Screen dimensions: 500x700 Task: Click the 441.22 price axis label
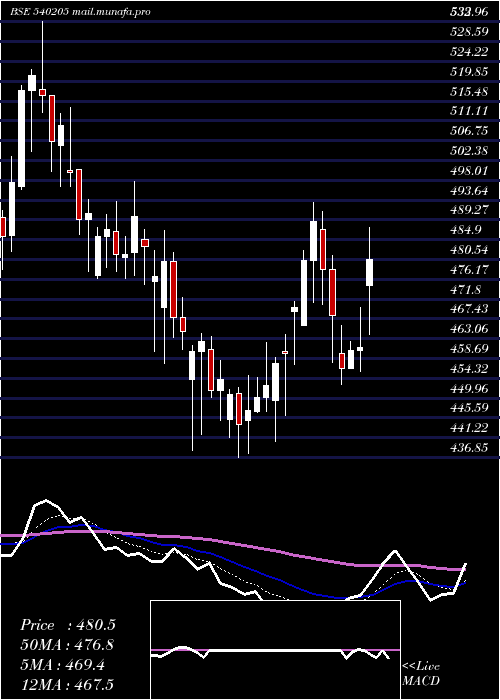[469, 429]
